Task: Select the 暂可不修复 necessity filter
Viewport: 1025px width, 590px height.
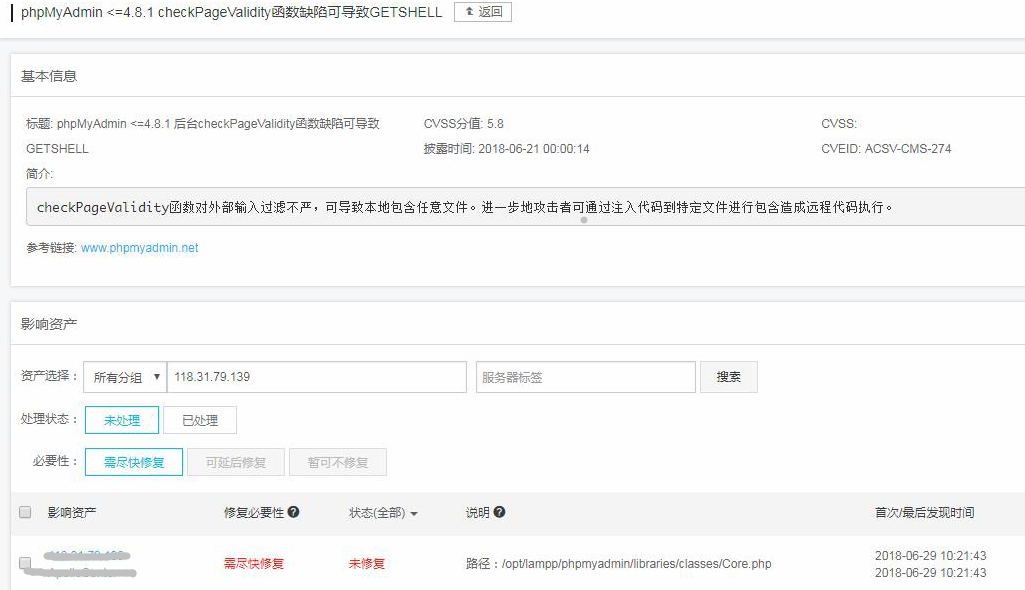Action: coord(338,462)
